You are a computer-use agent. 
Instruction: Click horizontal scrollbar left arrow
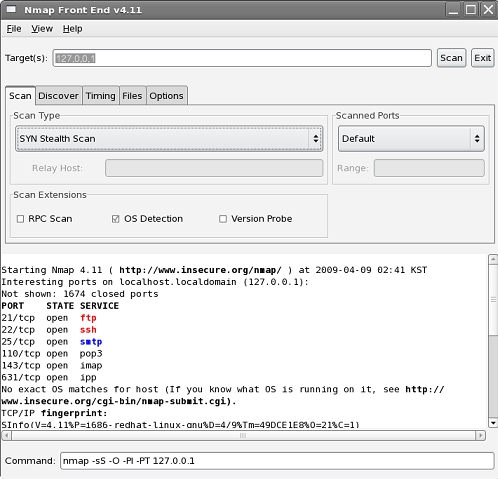click(x=7, y=435)
